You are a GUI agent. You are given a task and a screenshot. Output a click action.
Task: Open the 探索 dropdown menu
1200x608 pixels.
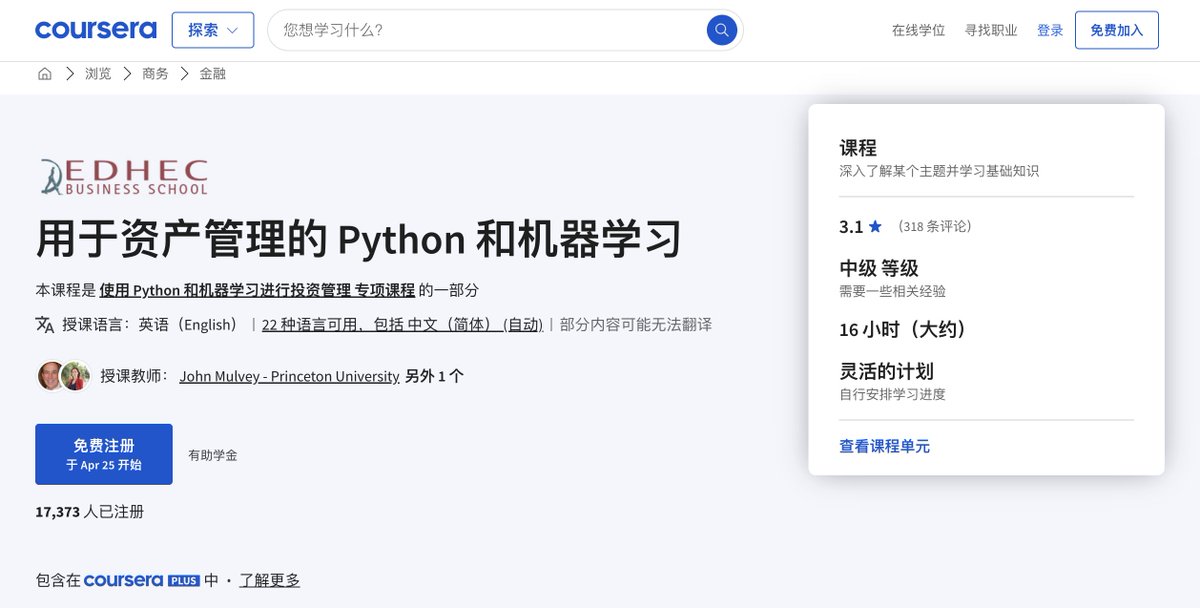pyautogui.click(x=213, y=30)
